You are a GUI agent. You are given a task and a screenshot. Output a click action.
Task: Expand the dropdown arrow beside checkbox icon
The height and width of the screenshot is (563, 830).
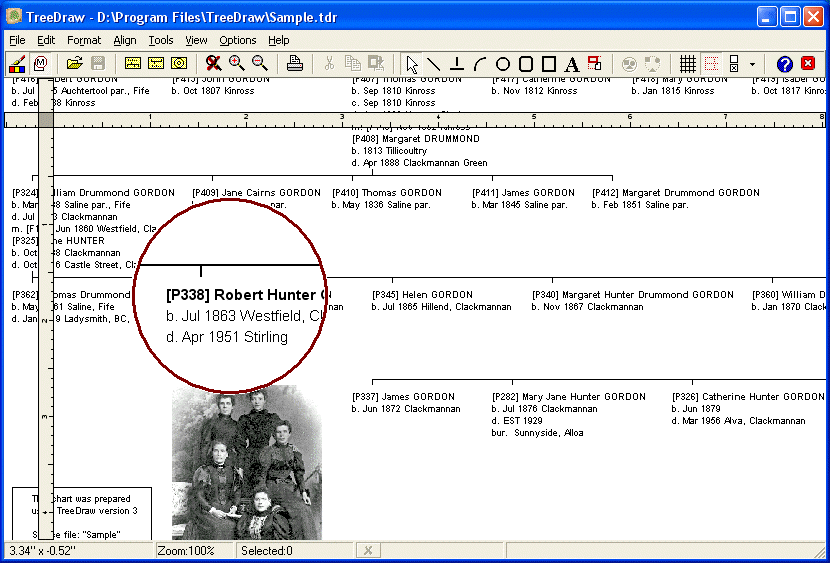click(x=752, y=65)
